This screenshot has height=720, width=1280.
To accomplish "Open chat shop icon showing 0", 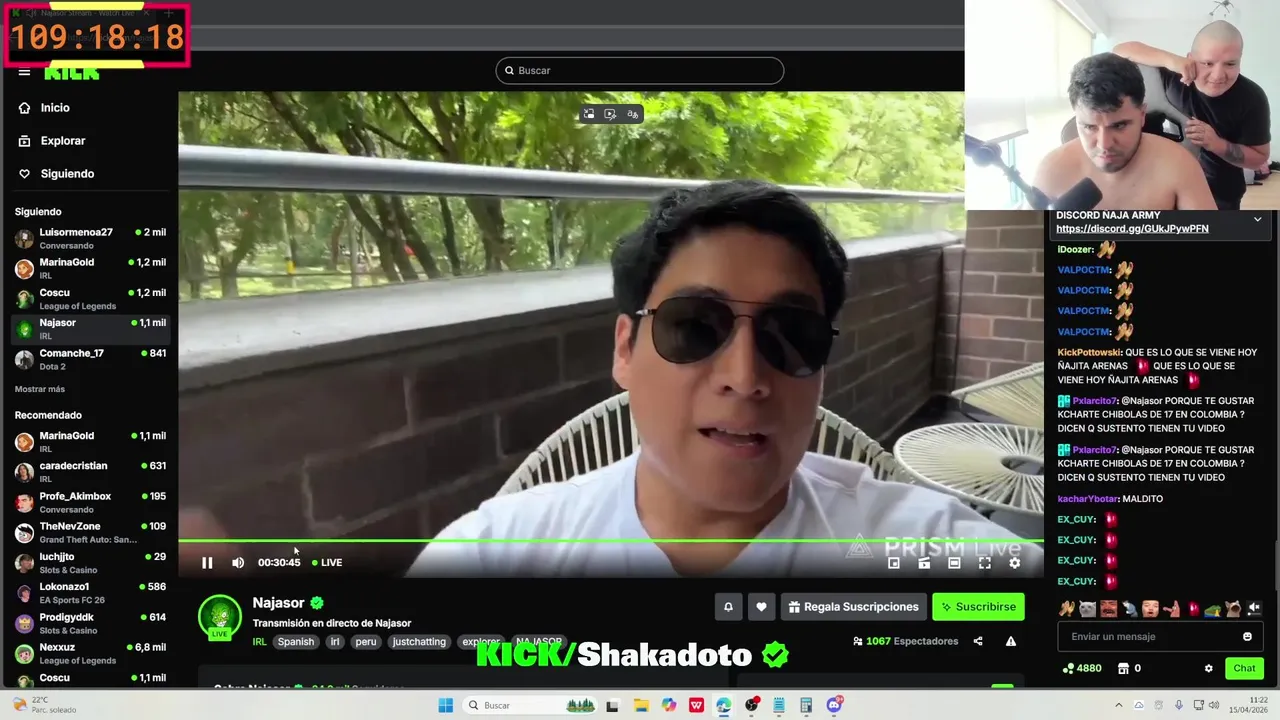I will tap(1129, 668).
